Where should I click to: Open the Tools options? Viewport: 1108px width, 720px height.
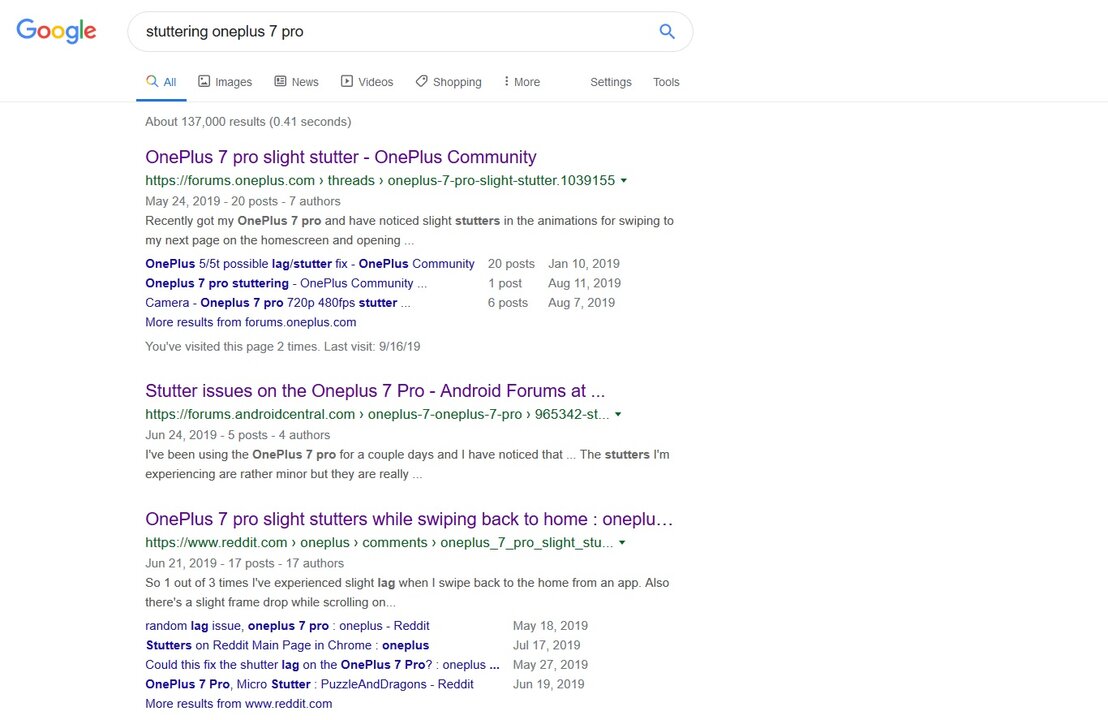[x=666, y=82]
